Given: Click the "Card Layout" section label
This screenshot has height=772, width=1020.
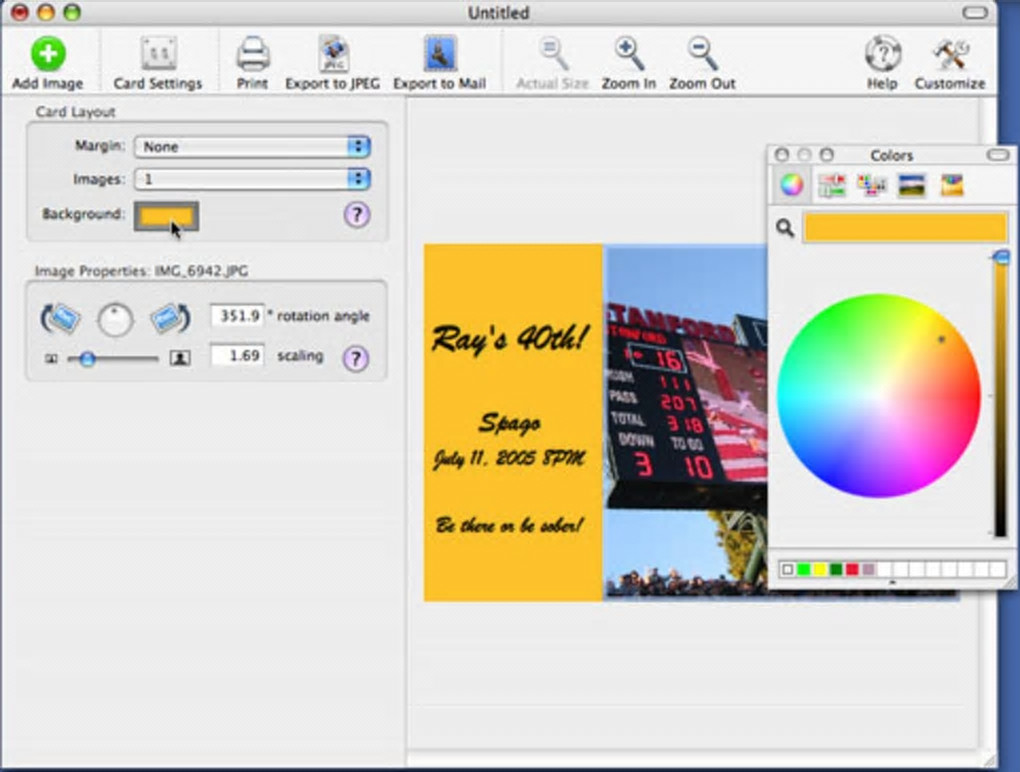Looking at the screenshot, I should [75, 112].
